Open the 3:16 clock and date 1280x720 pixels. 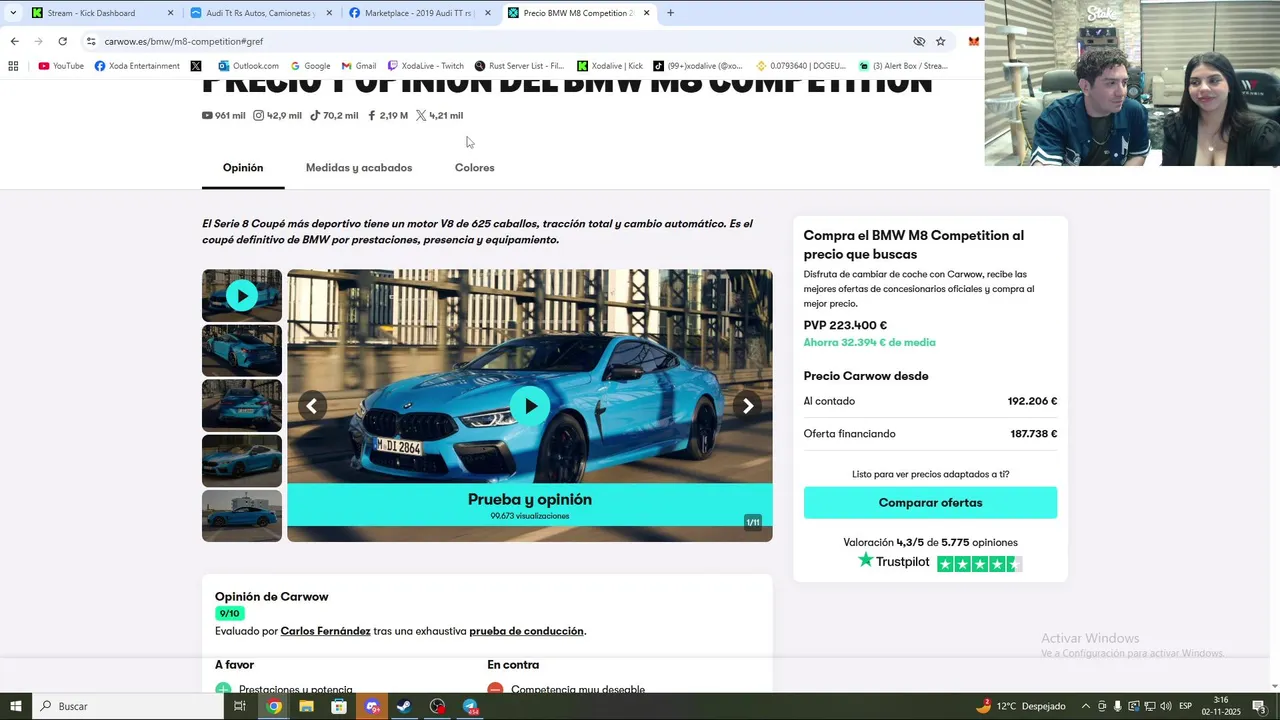coord(1221,706)
